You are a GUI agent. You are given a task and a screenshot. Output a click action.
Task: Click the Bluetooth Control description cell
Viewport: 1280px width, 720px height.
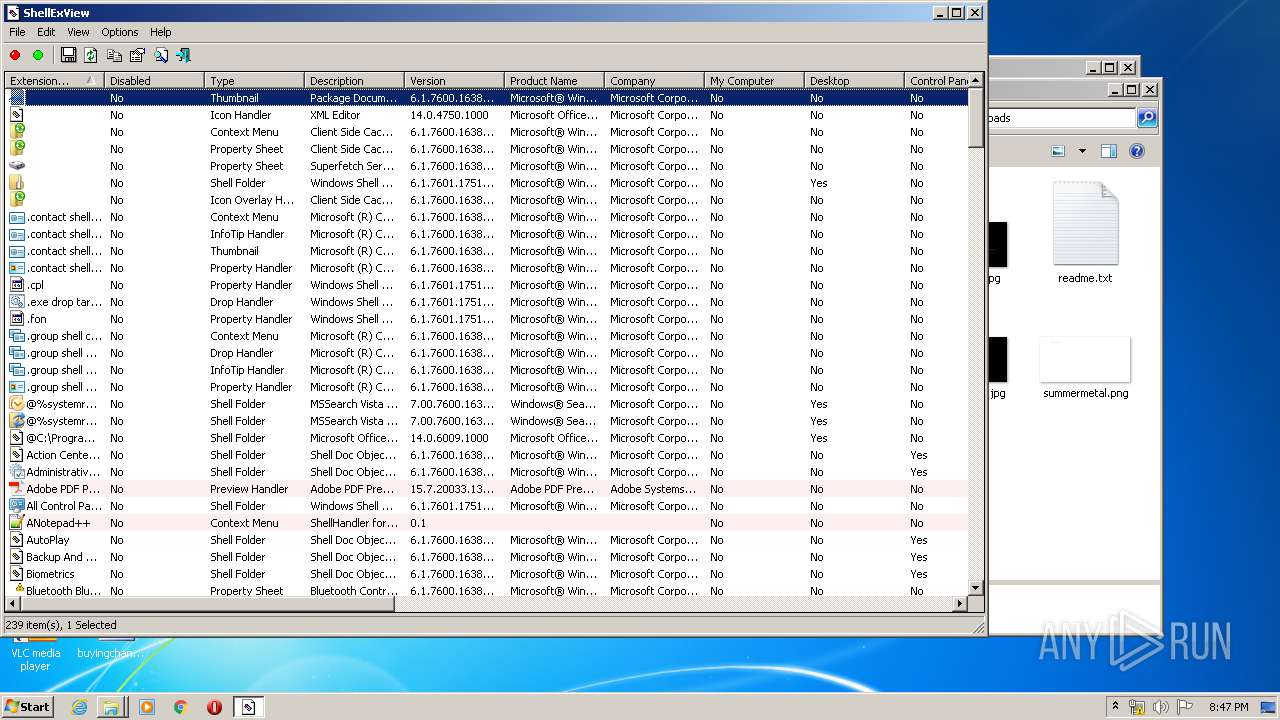352,591
